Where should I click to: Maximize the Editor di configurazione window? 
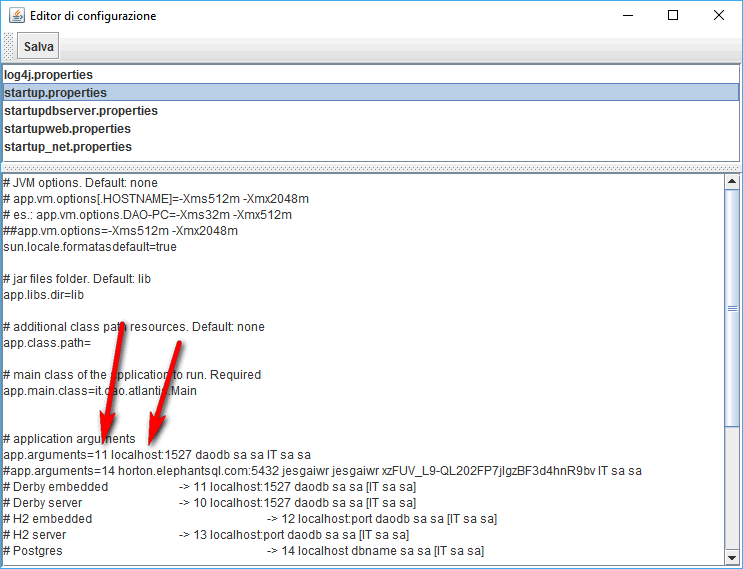[672, 15]
